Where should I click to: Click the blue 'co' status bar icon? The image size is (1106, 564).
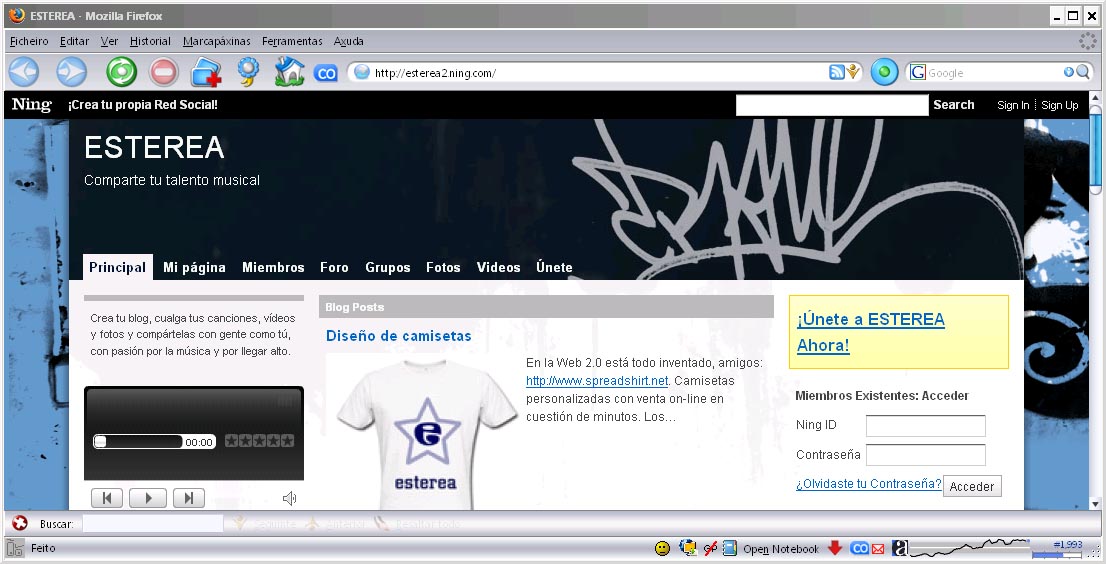[859, 548]
